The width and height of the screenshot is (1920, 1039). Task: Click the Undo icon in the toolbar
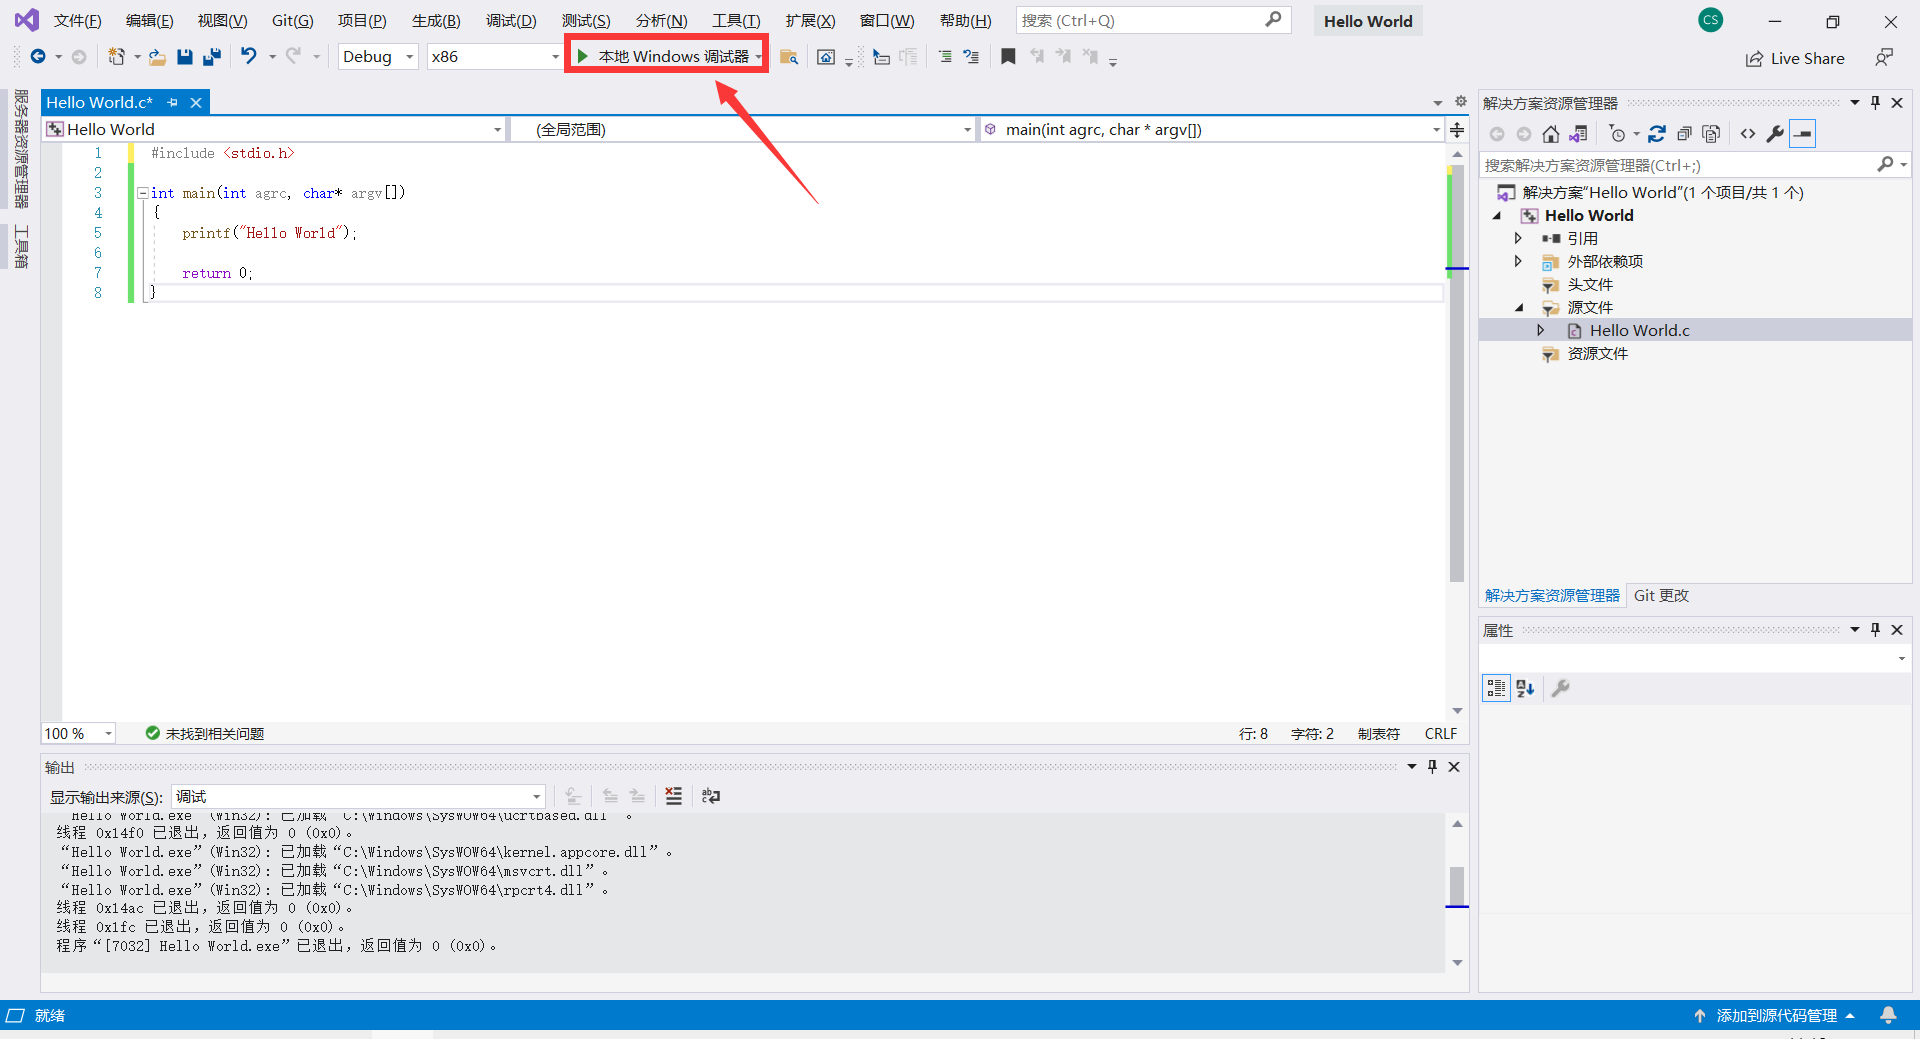249,56
